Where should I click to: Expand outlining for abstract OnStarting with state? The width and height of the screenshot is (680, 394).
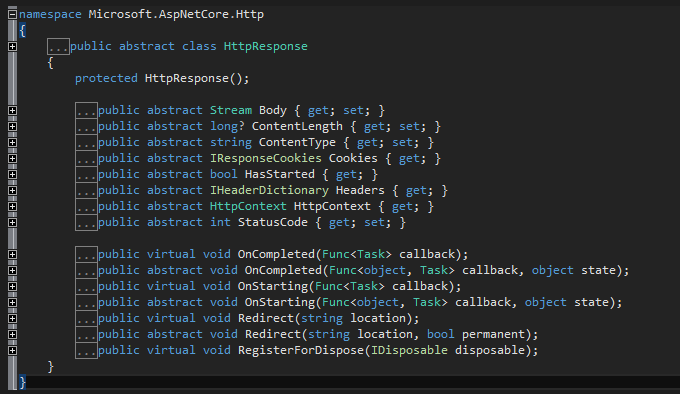(13, 303)
